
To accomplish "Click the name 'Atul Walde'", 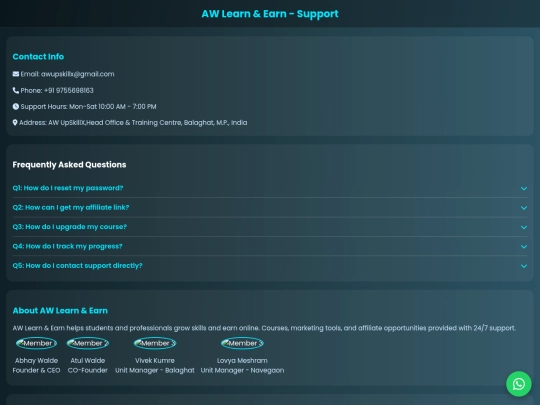I will tap(87, 361).
